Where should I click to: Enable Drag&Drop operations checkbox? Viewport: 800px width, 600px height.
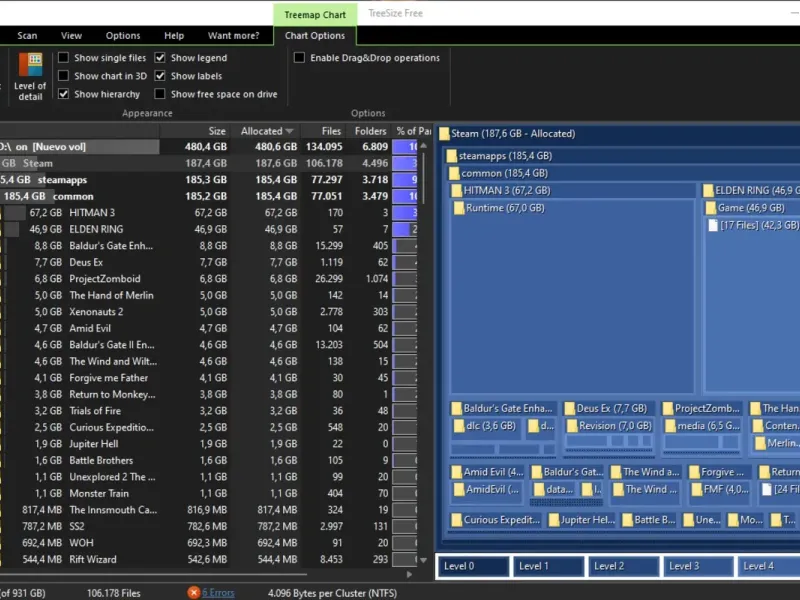click(299, 58)
